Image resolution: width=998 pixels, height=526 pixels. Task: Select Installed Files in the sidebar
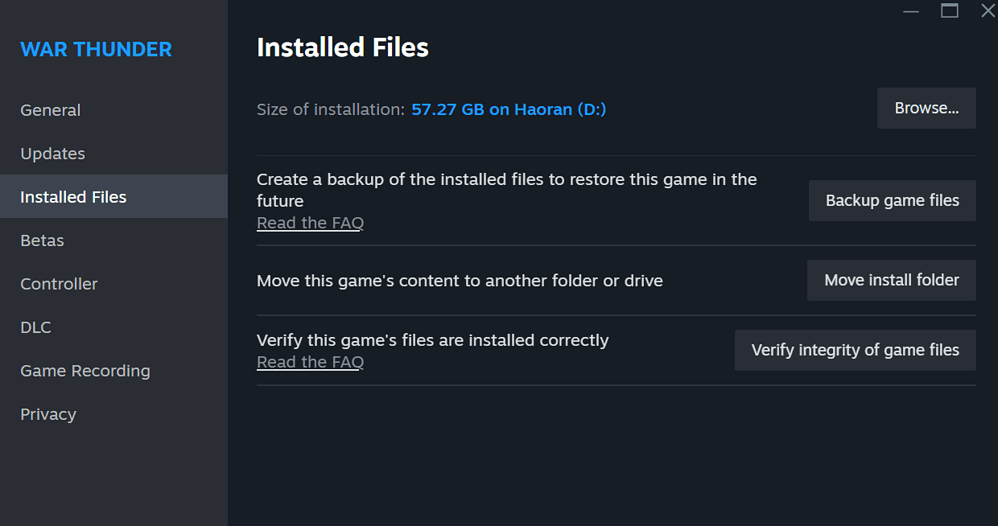pos(73,197)
